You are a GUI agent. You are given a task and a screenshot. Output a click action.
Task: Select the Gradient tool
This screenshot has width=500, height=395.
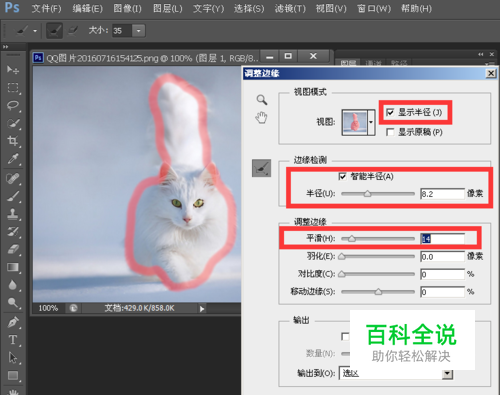coord(13,267)
